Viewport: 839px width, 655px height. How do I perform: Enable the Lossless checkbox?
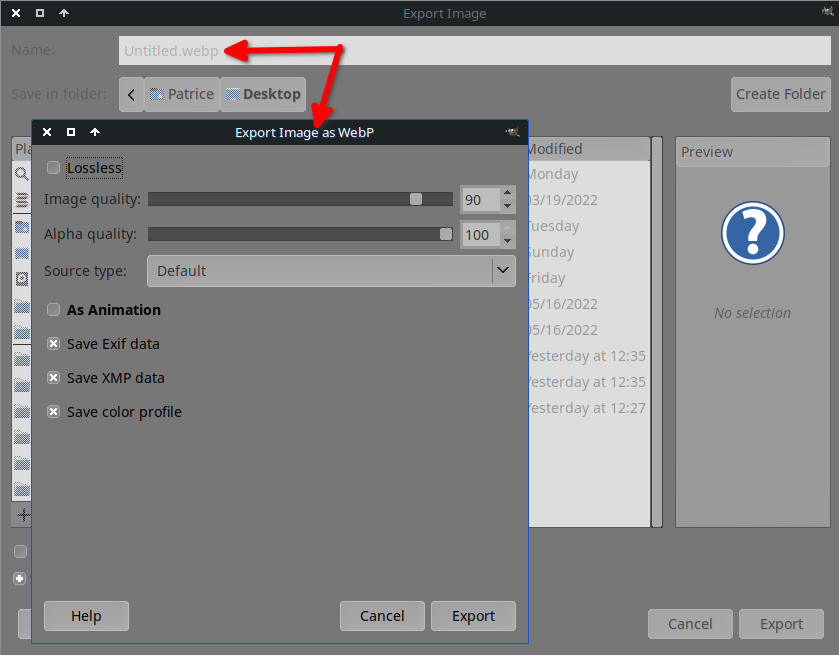[53, 168]
